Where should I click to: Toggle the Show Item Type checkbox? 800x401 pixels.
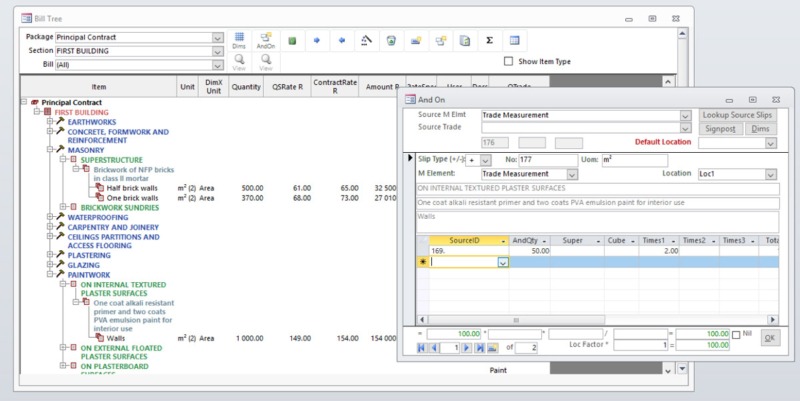508,61
